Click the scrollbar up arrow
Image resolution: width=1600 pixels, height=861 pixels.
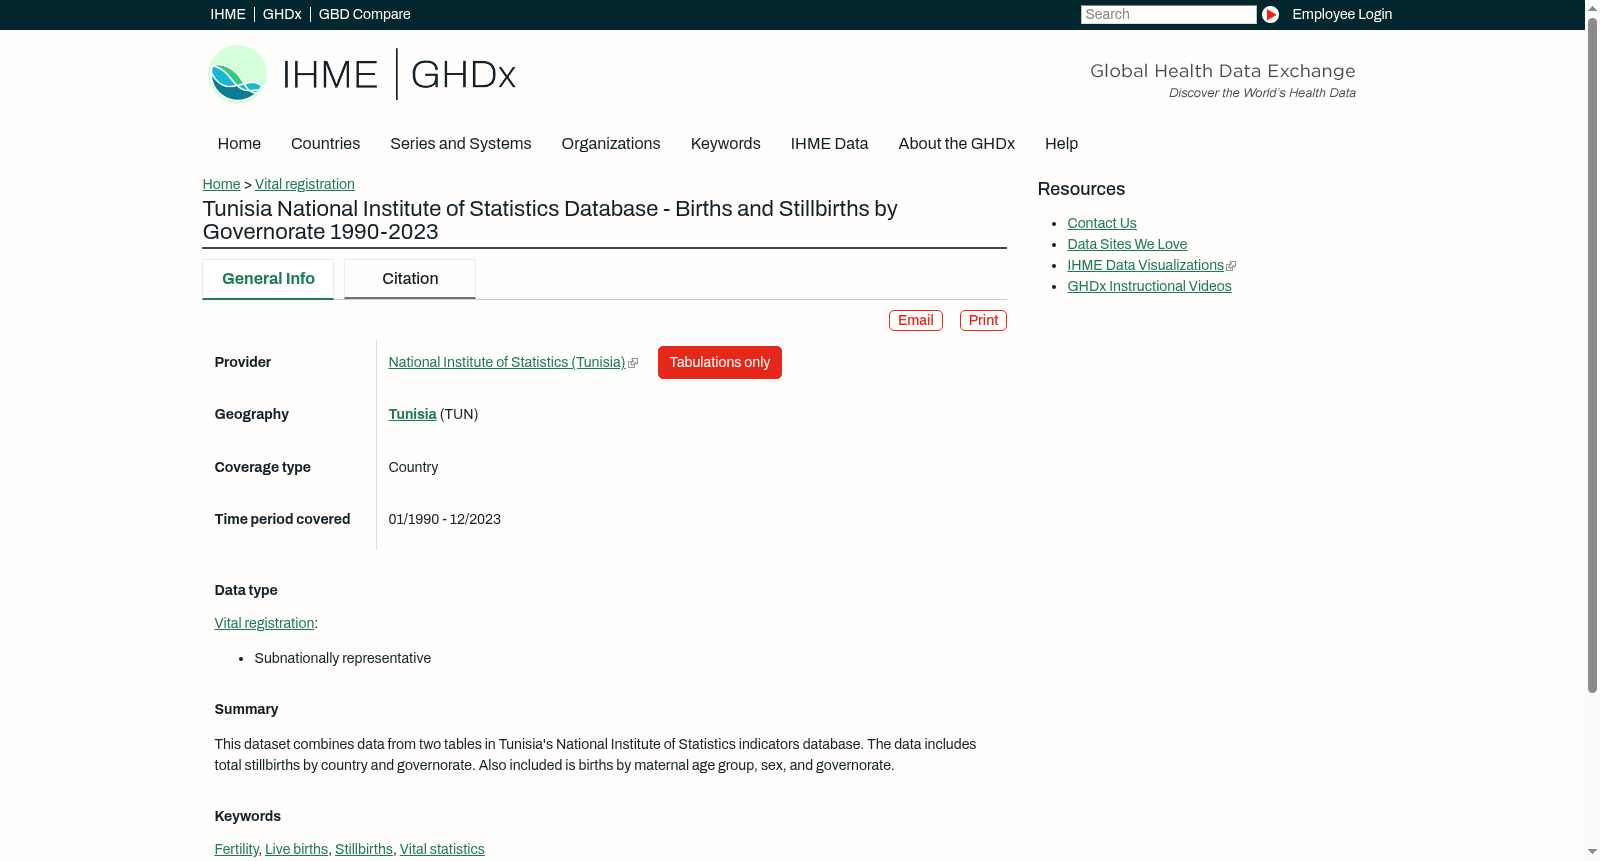pos(1592,7)
